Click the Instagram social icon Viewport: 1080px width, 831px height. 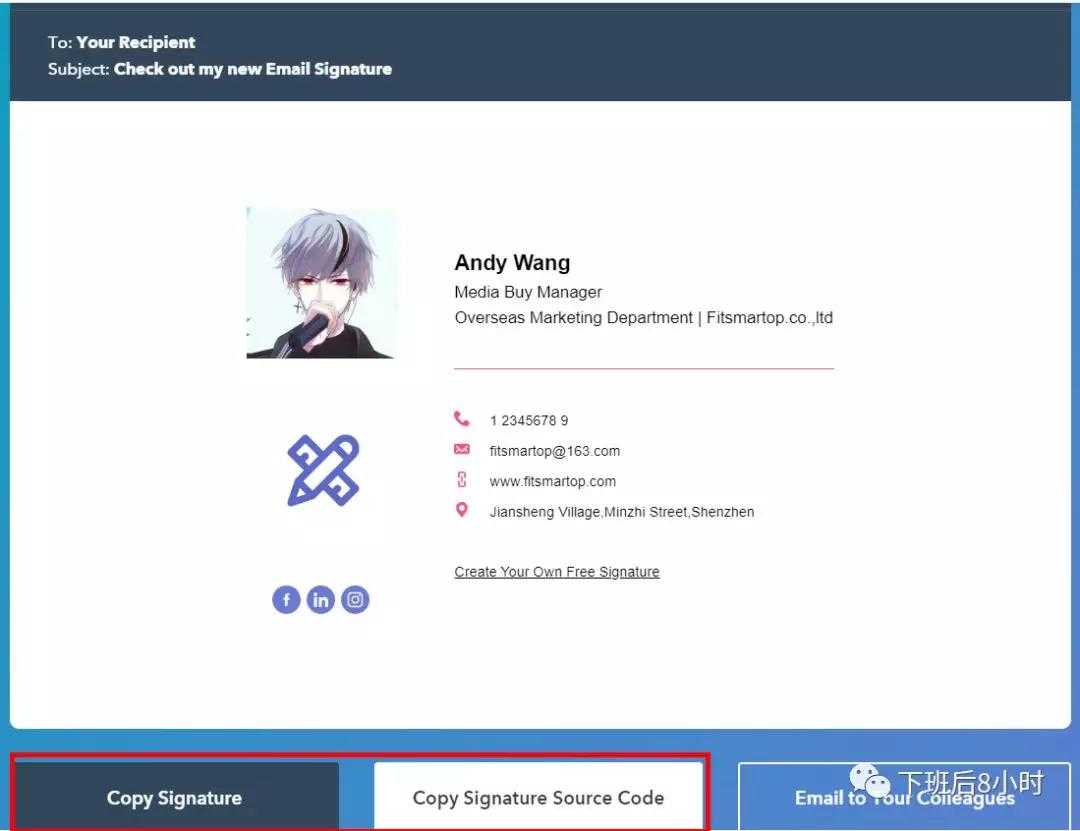[x=355, y=600]
